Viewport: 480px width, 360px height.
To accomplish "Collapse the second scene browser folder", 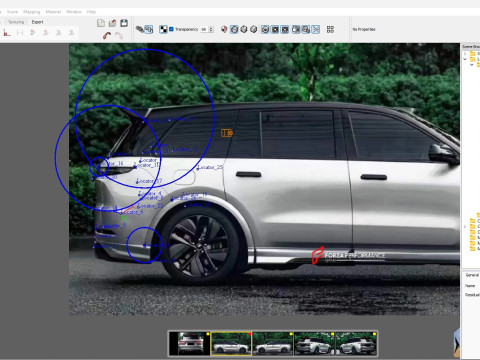I will tap(465, 59).
